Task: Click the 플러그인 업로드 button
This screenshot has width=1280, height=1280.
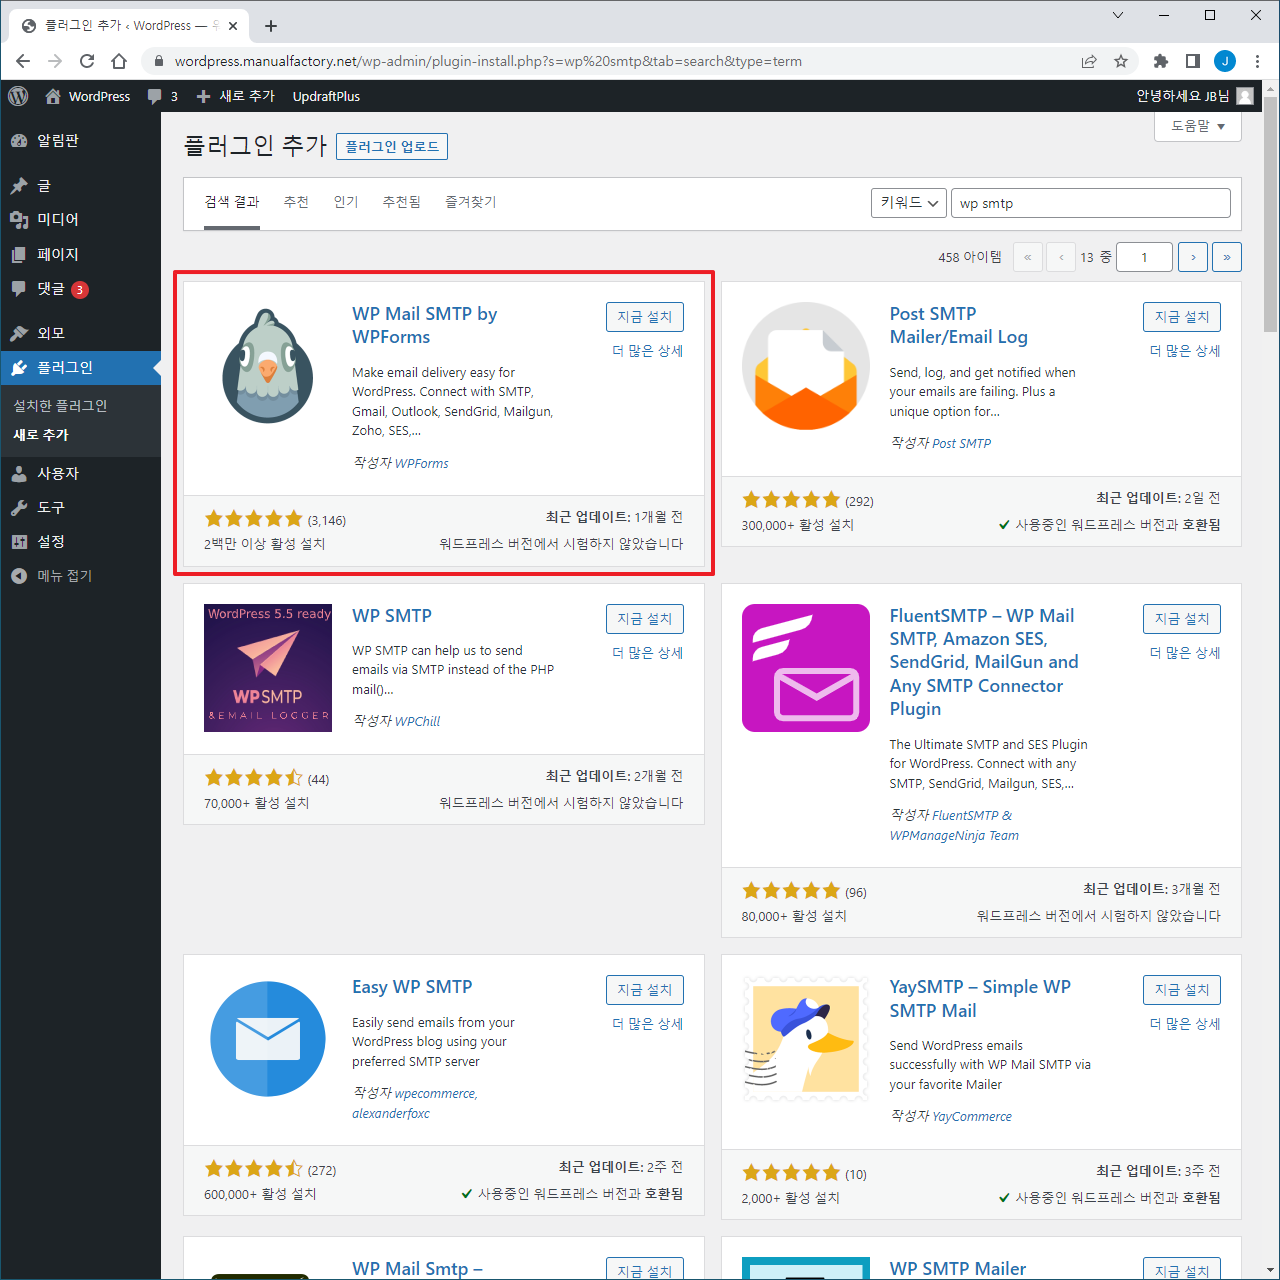Action: coord(392,146)
